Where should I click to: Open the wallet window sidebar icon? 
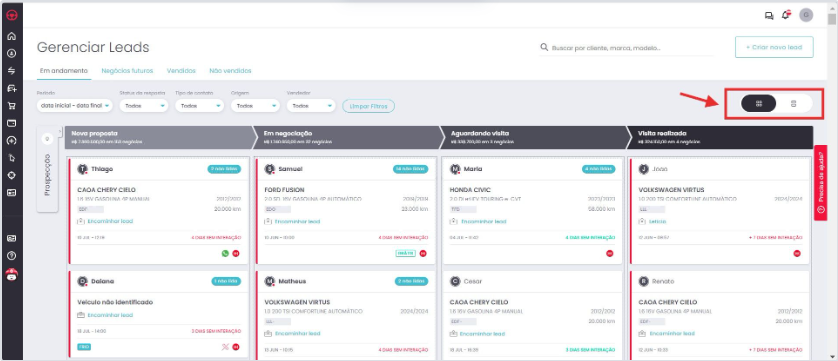(11, 123)
